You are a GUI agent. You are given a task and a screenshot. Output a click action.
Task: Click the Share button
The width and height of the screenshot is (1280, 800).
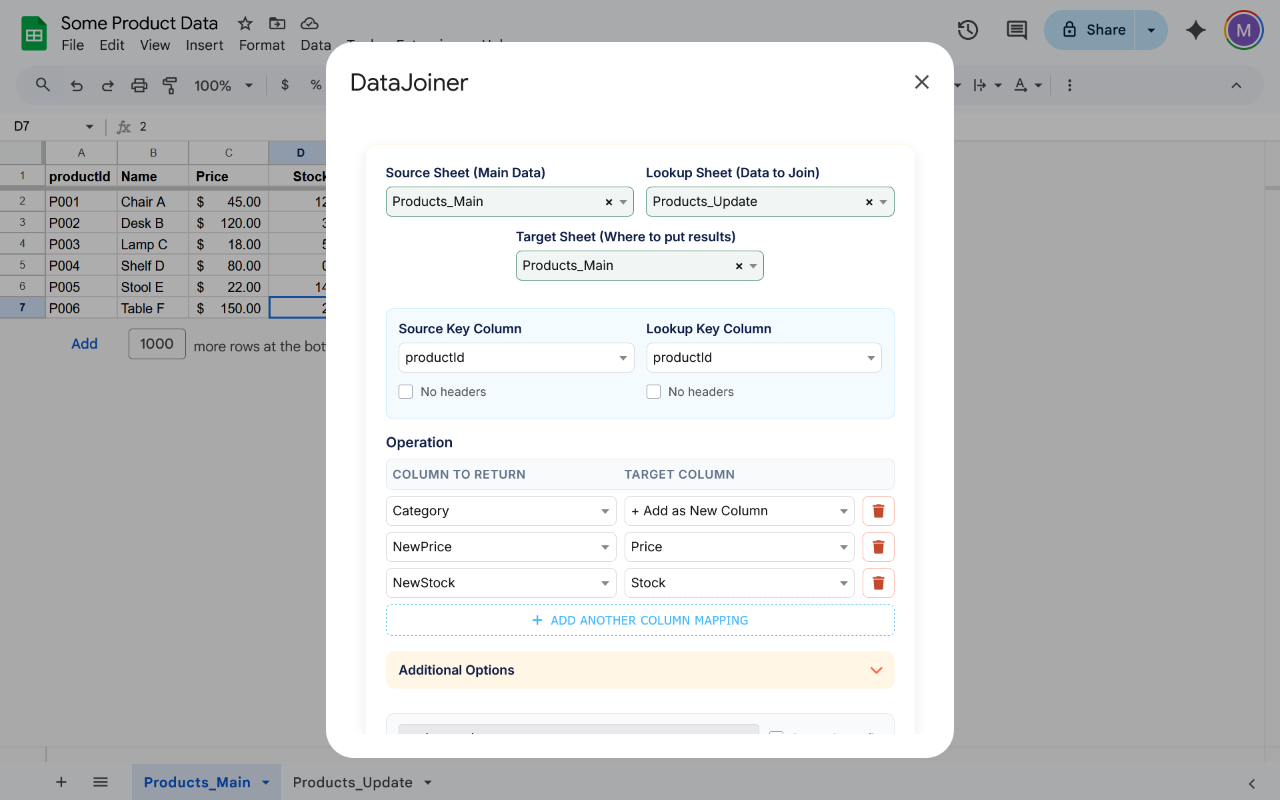point(1093,30)
